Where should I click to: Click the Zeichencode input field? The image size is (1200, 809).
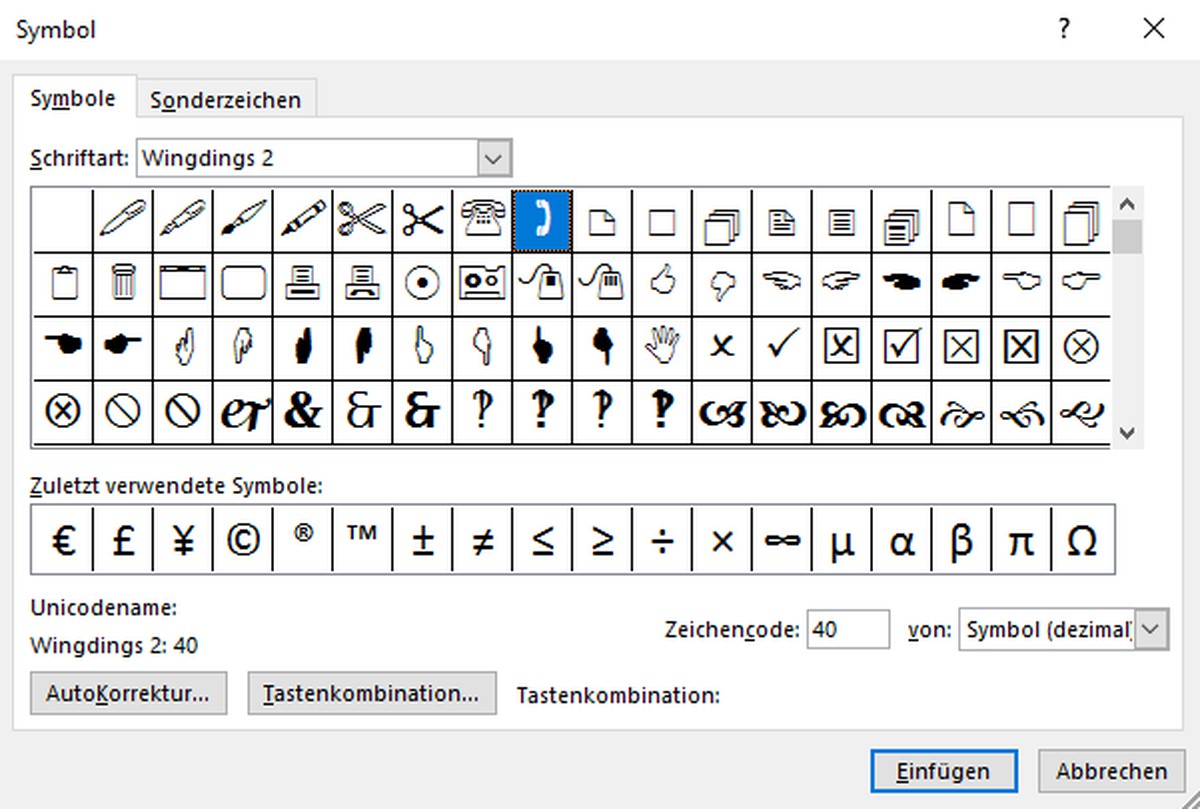click(x=846, y=629)
